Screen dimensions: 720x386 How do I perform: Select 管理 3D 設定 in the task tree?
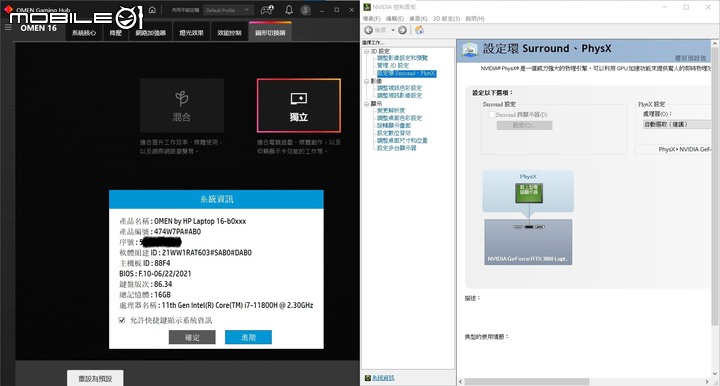(393, 66)
